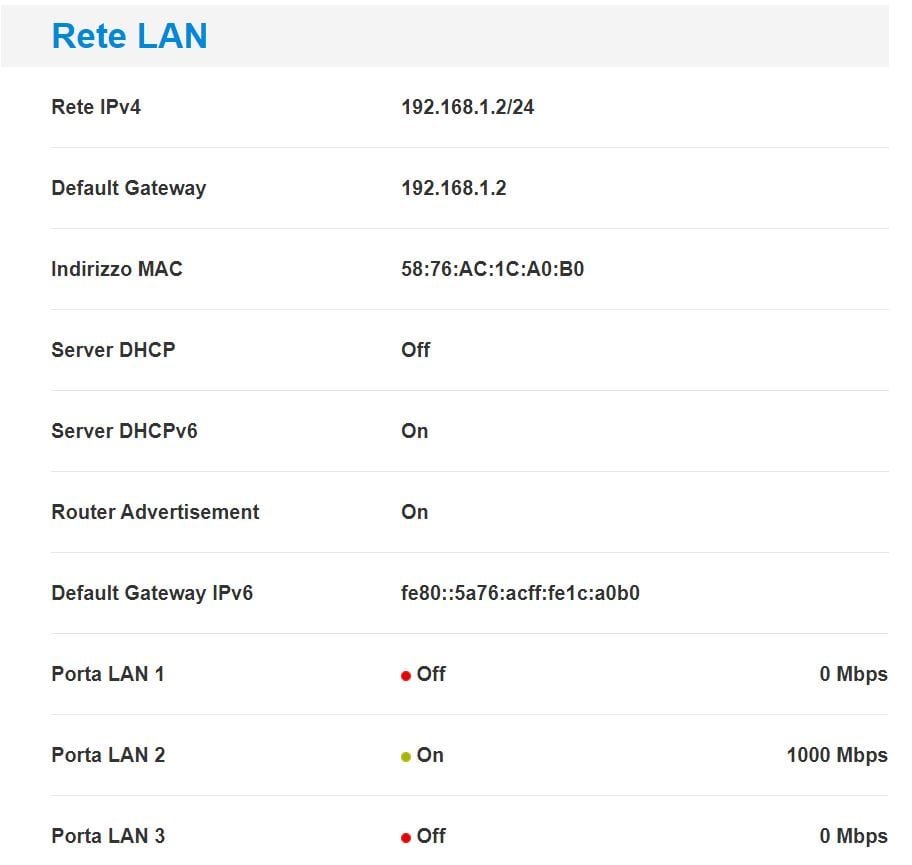Click the 0 Mbps speed of LAN 3
The image size is (912, 865).
853,836
